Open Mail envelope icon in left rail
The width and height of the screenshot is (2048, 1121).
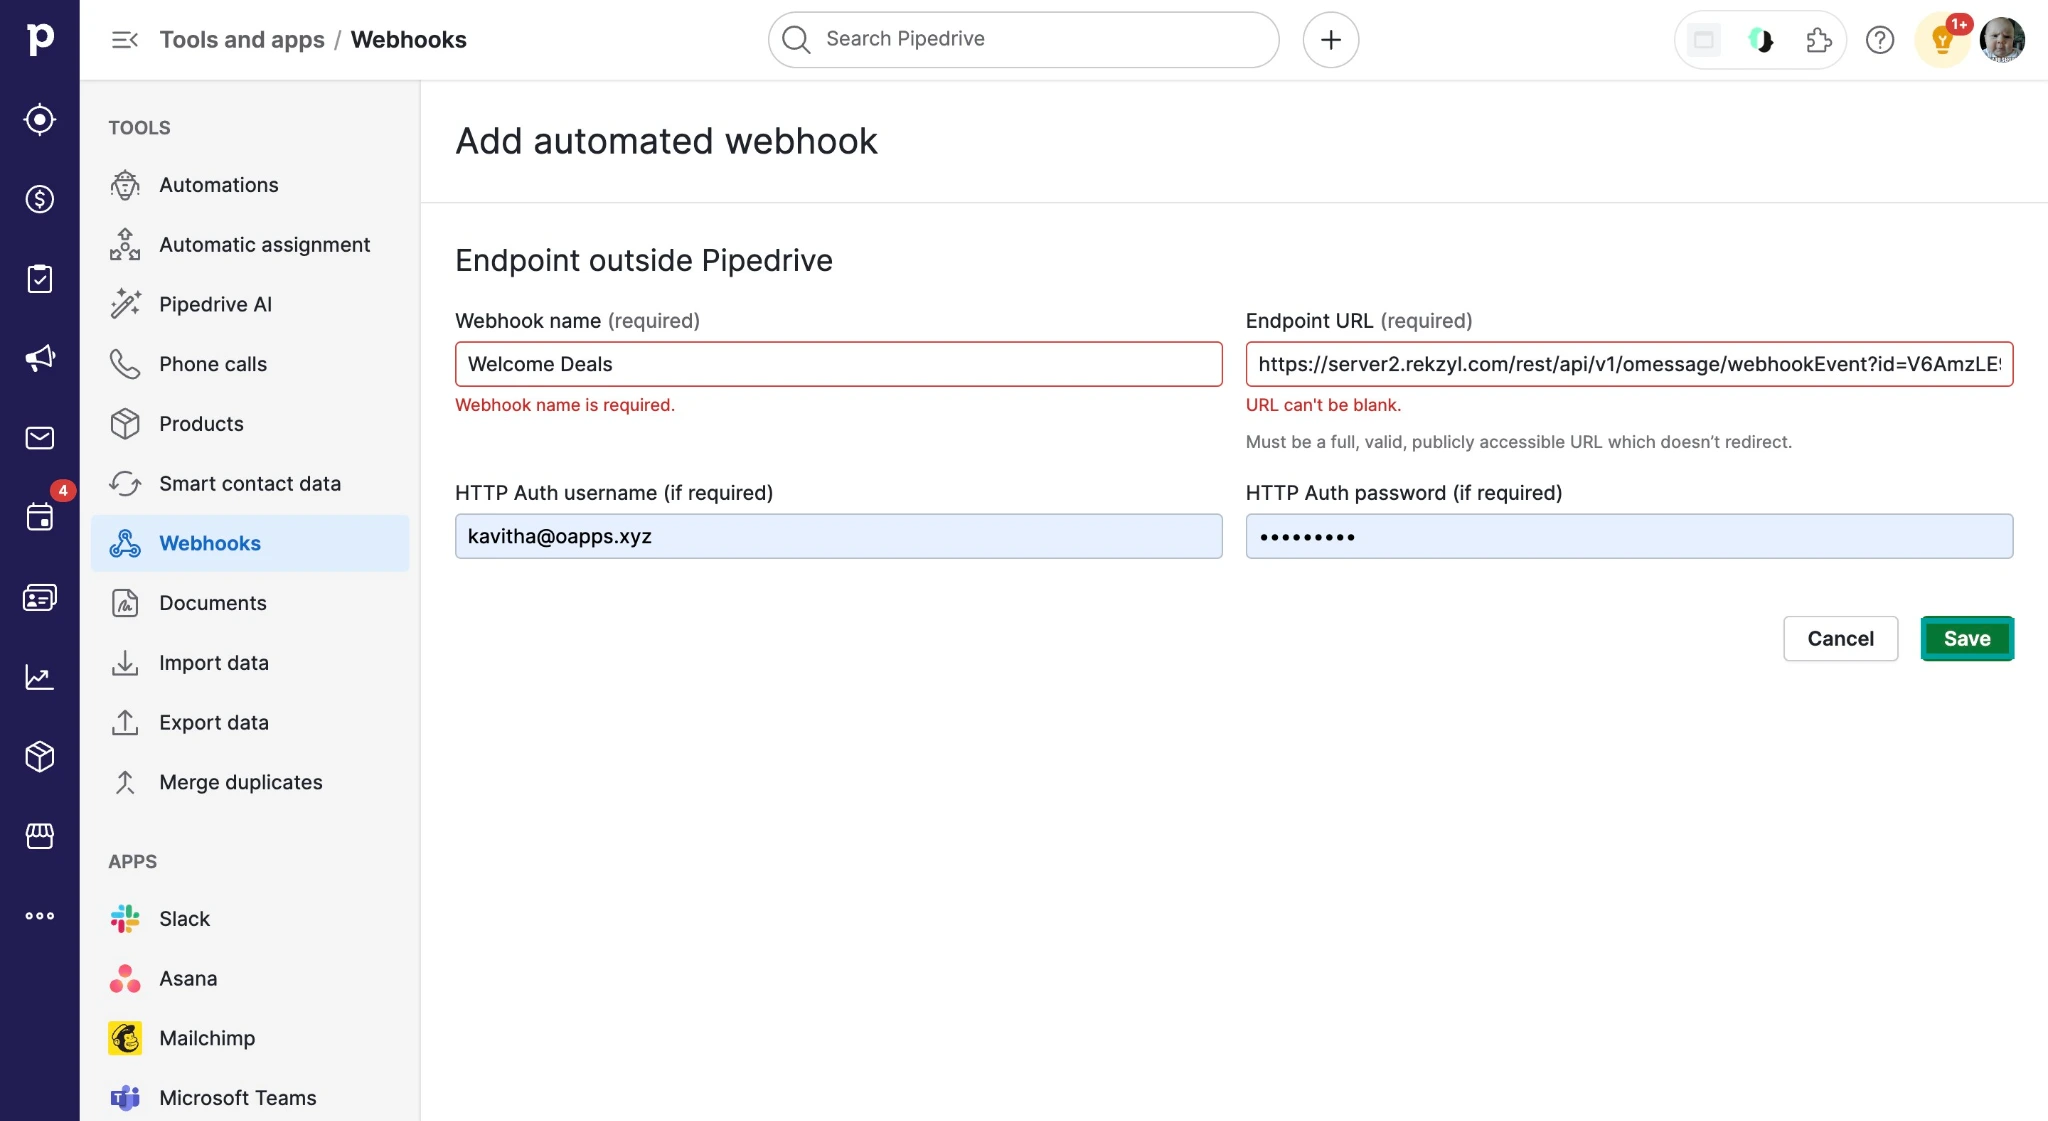pos(40,438)
